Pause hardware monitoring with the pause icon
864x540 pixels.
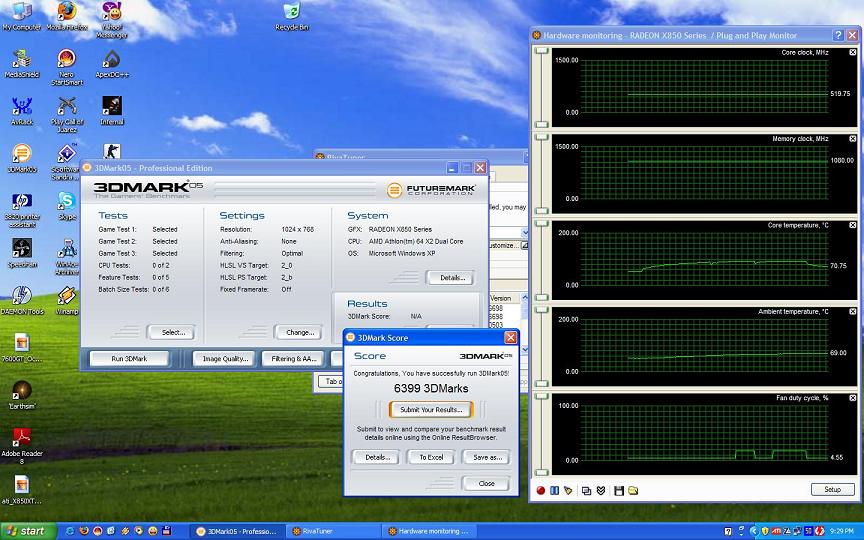[x=555, y=490]
